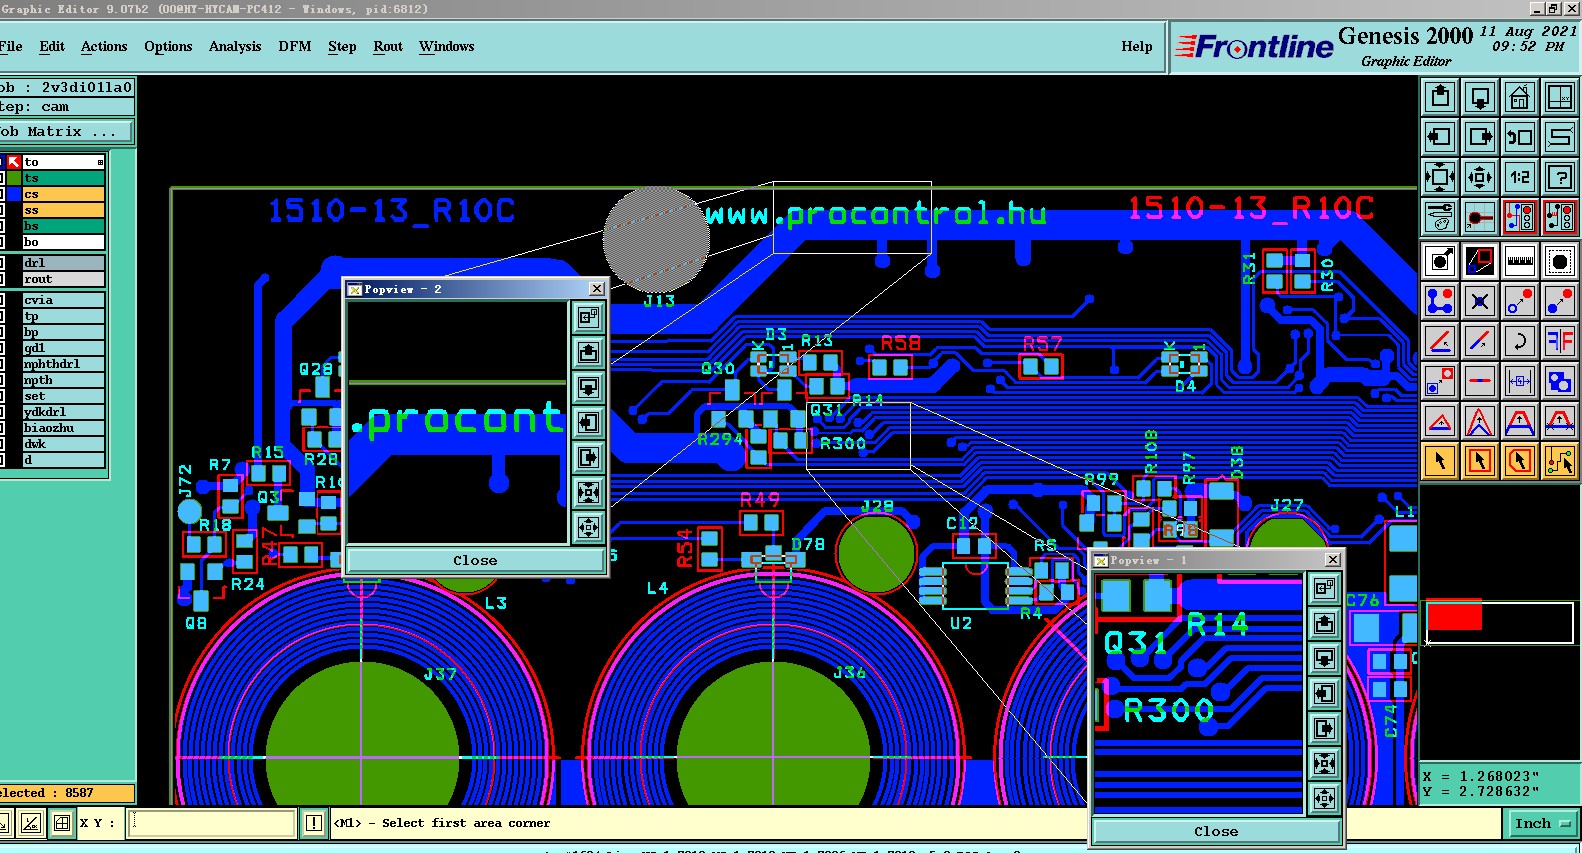Viewport: 1582px width, 853px height.
Task: Click Close button in Popview 1
Action: pos(1216,832)
